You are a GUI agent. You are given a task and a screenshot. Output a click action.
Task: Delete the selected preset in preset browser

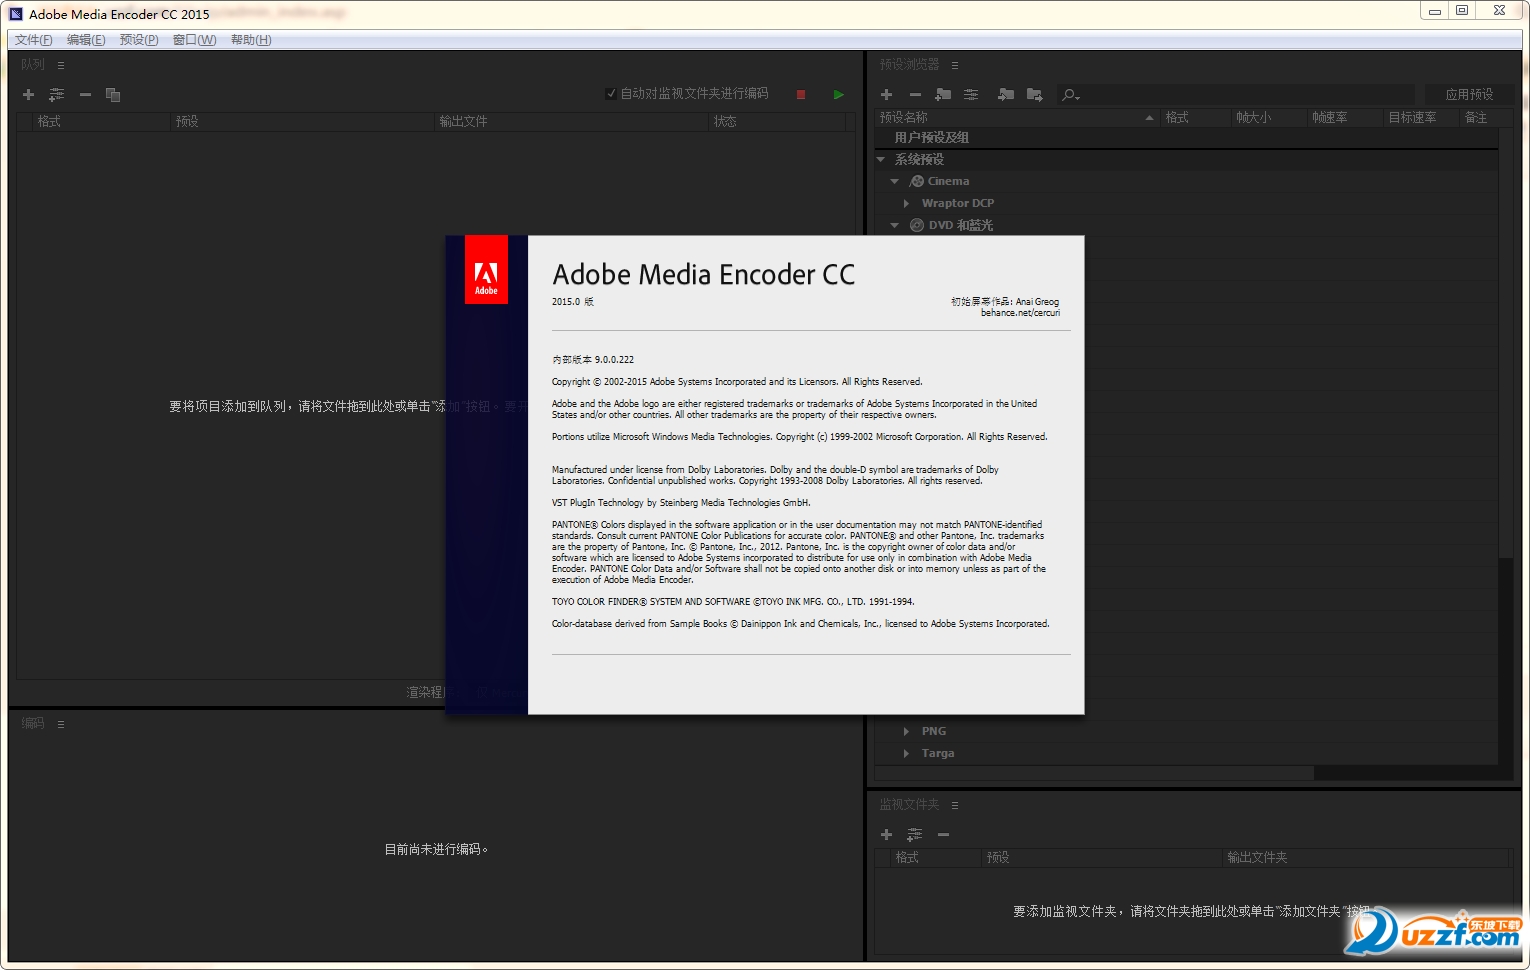coord(915,95)
